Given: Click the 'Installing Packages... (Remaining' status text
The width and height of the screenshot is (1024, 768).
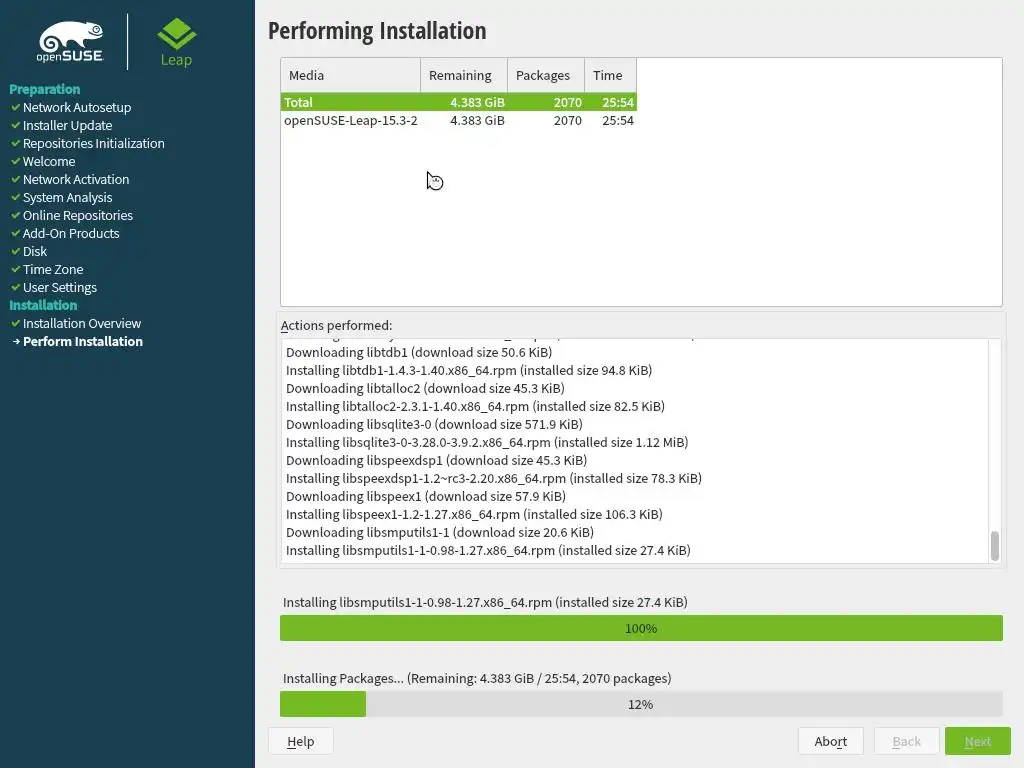Looking at the screenshot, I should tap(477, 679).
